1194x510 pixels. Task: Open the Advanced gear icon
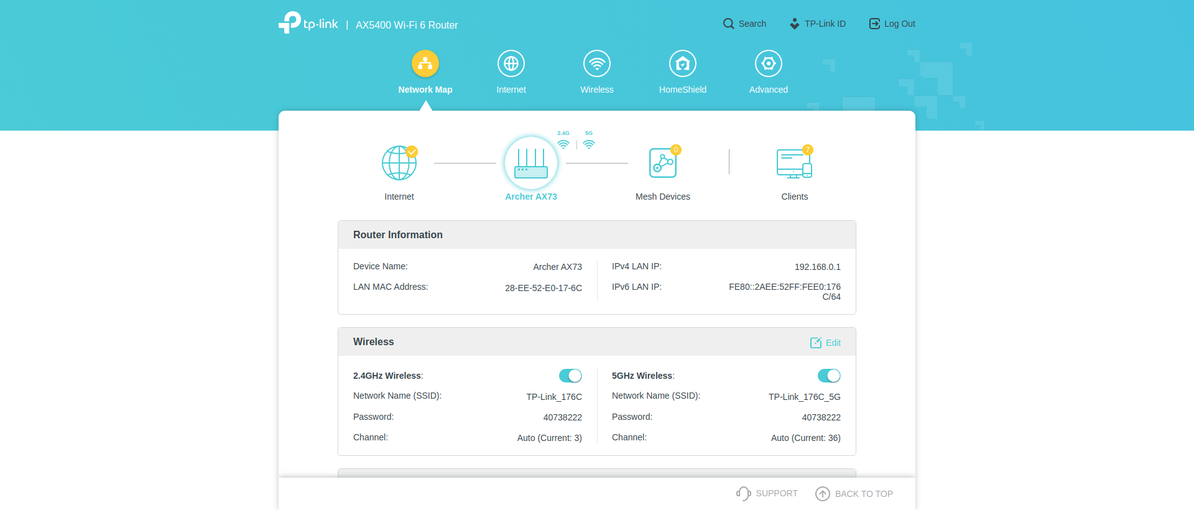768,63
